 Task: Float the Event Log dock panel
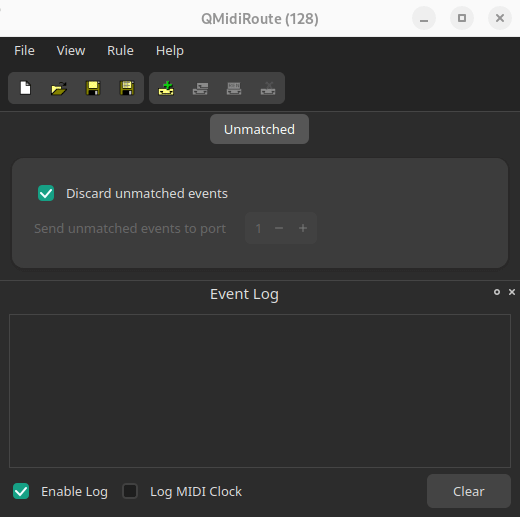pos(497,292)
